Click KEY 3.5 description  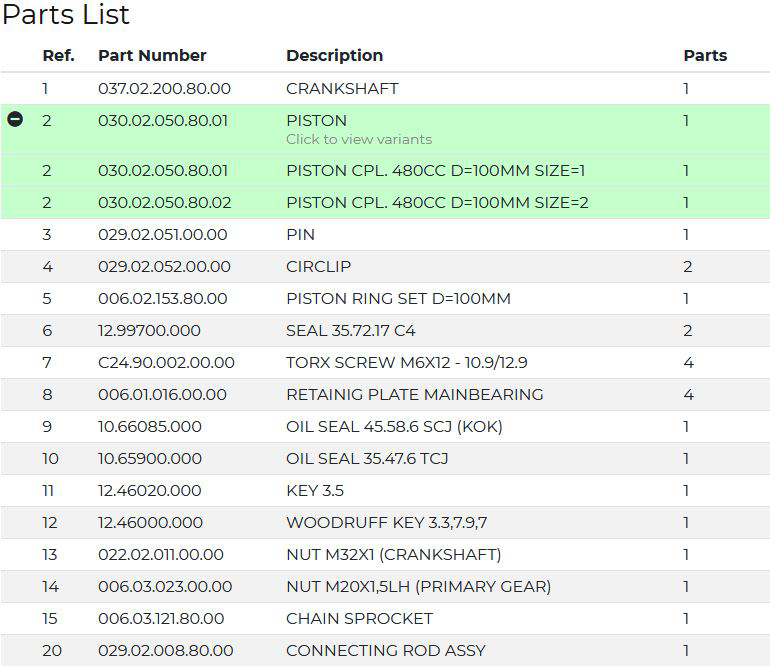click(315, 490)
